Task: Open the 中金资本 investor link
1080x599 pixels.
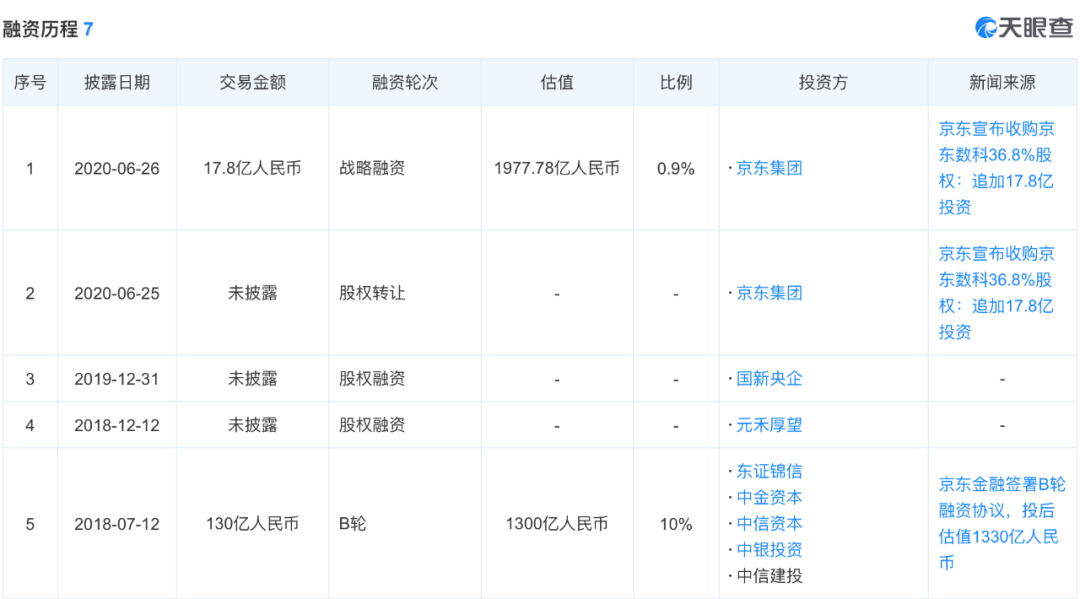Action: pyautogui.click(x=769, y=498)
